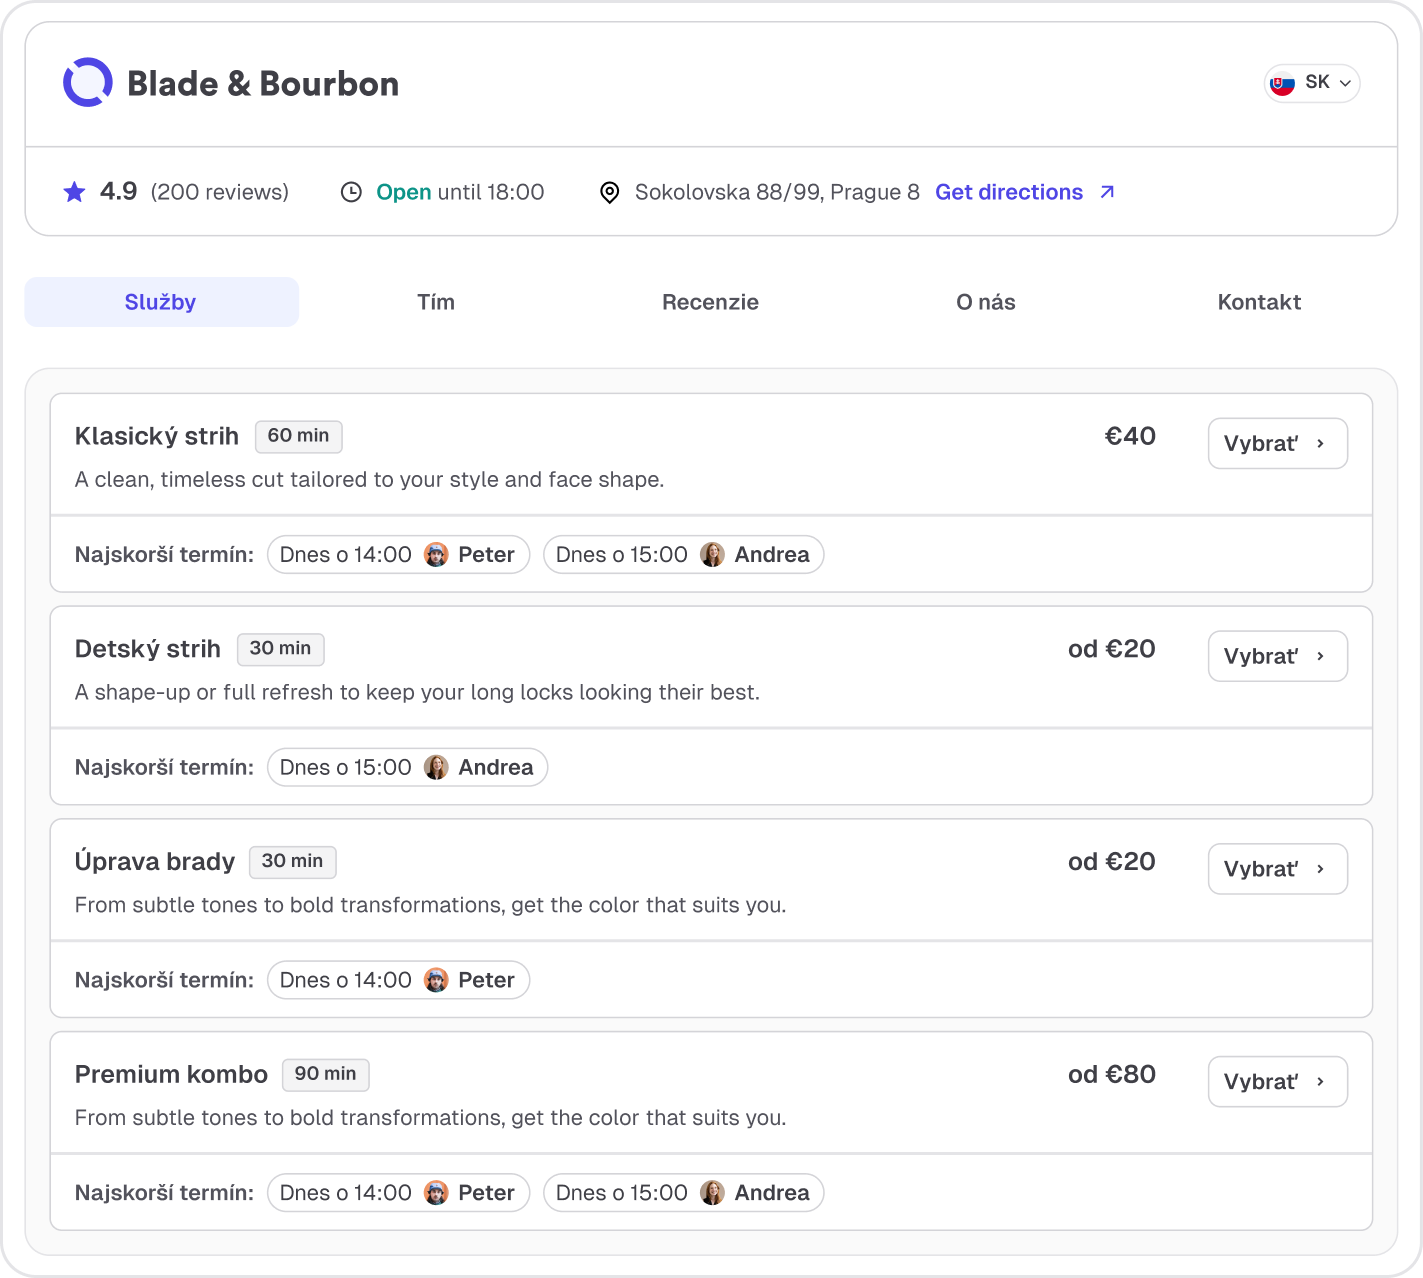Switch to the Tím tab
1423x1278 pixels.
pos(436,302)
